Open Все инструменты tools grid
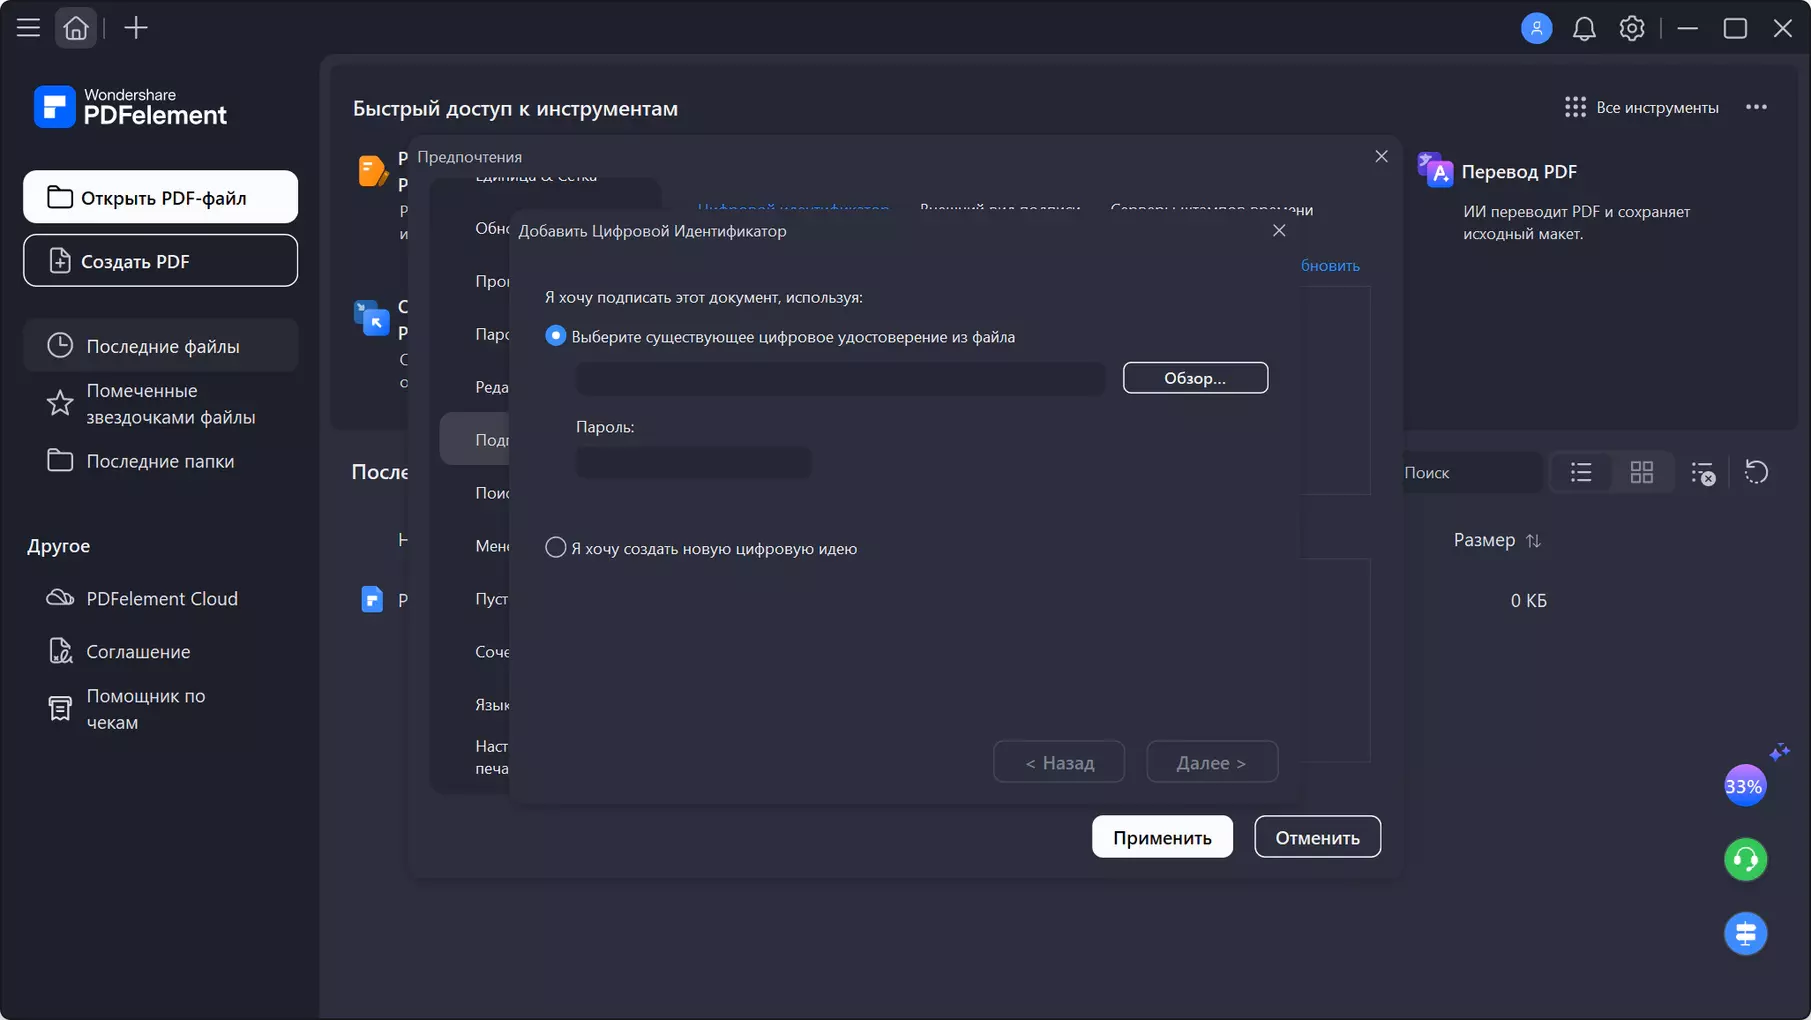Screen dimensions: 1811x1020 coord(1641,107)
